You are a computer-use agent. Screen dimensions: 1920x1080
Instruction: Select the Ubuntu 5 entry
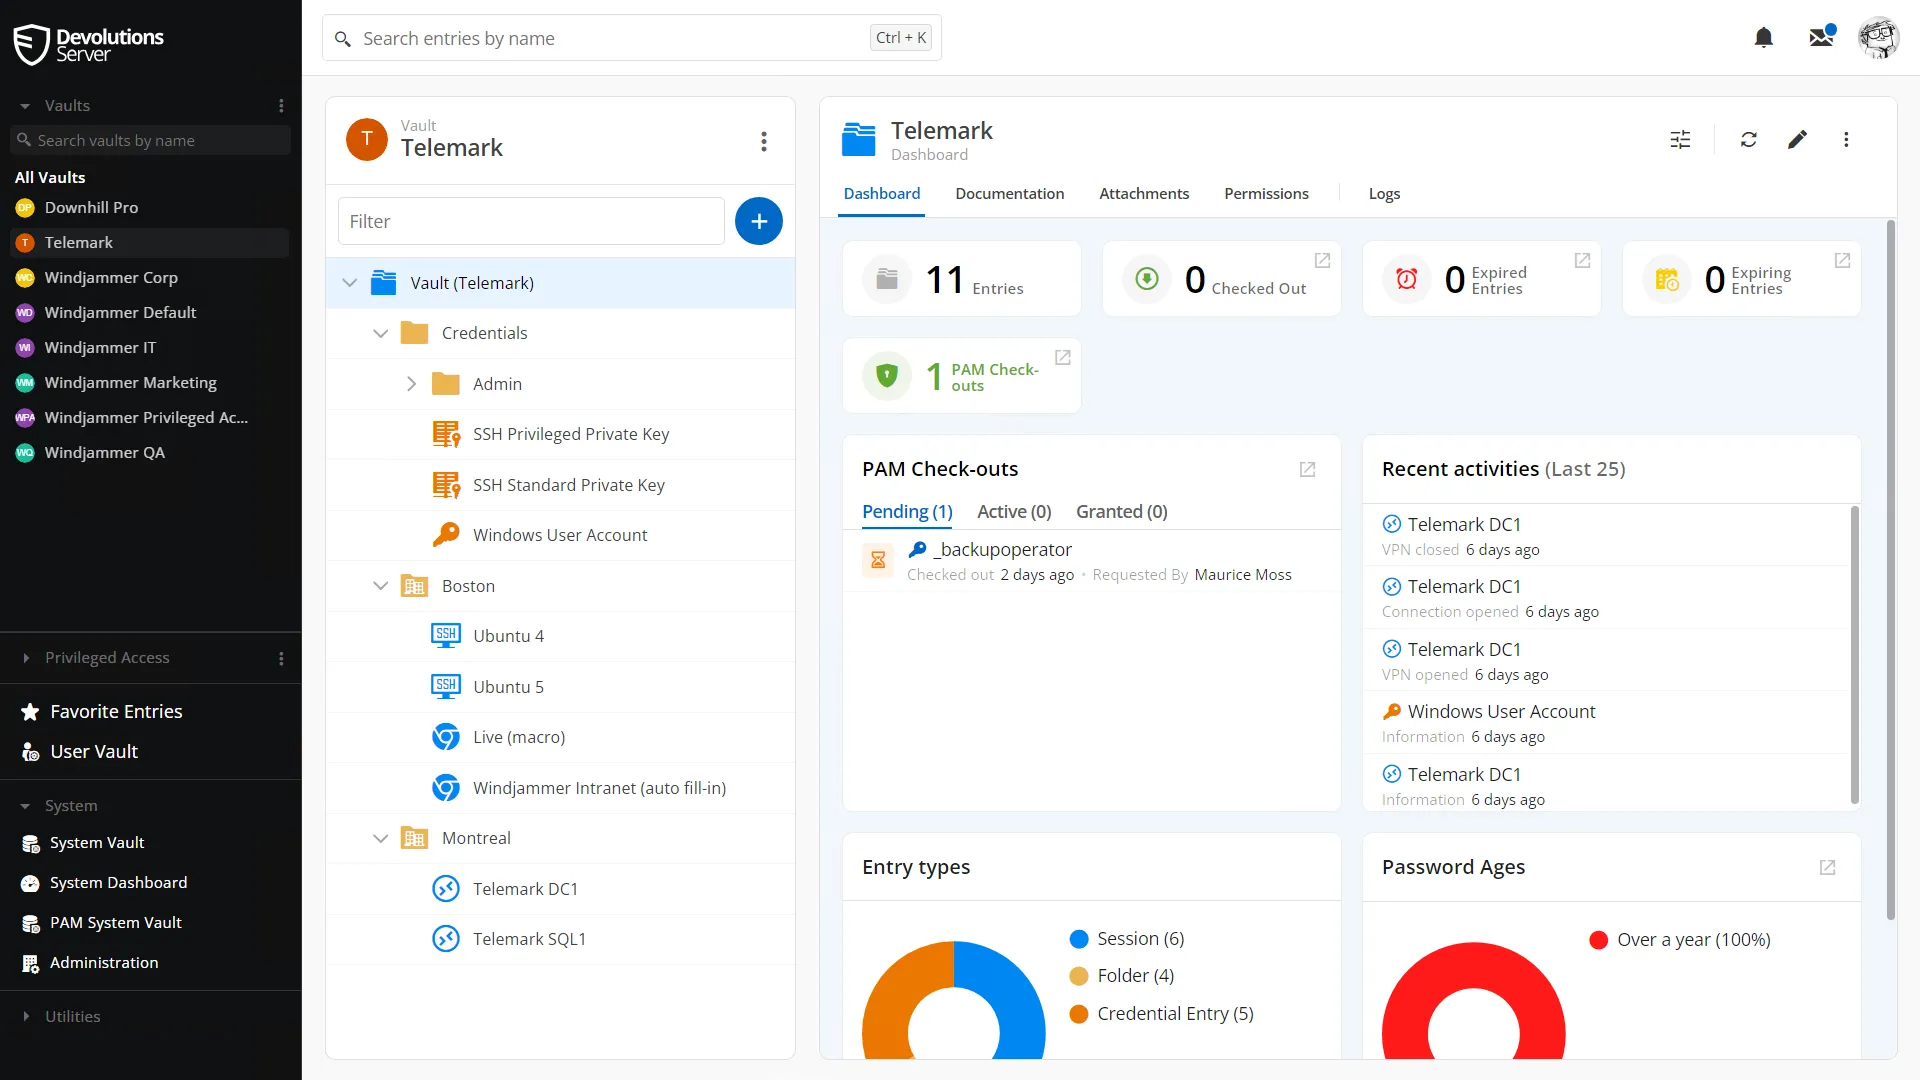click(x=560, y=687)
